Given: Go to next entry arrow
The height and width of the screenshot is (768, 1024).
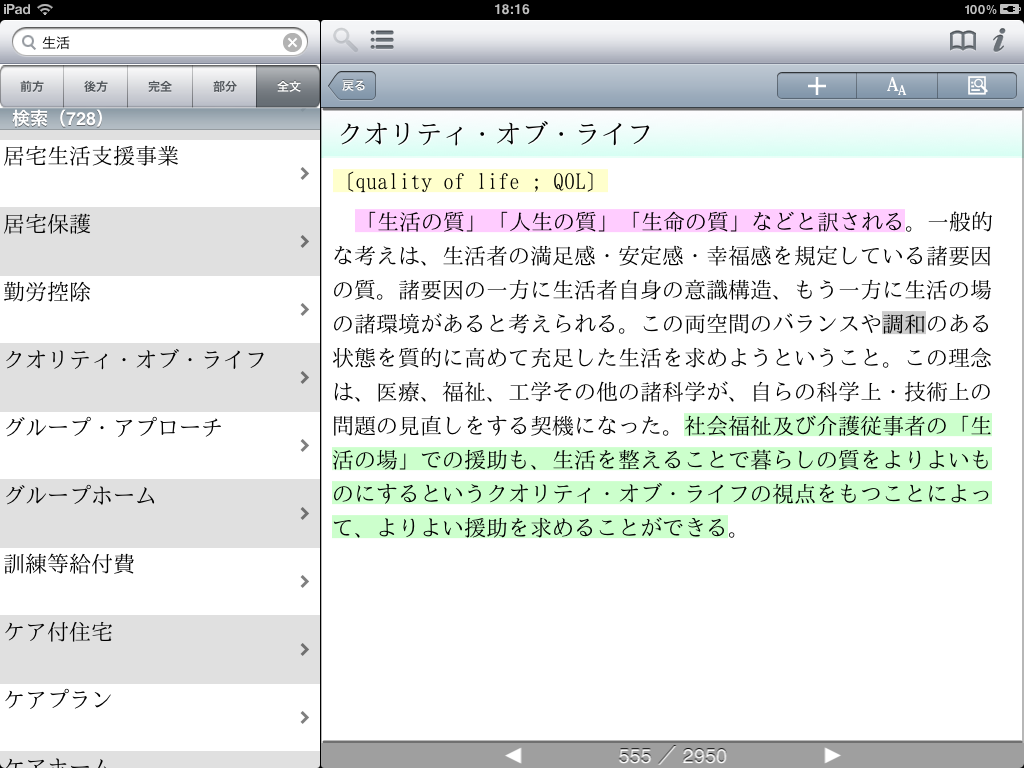Looking at the screenshot, I should (x=831, y=755).
